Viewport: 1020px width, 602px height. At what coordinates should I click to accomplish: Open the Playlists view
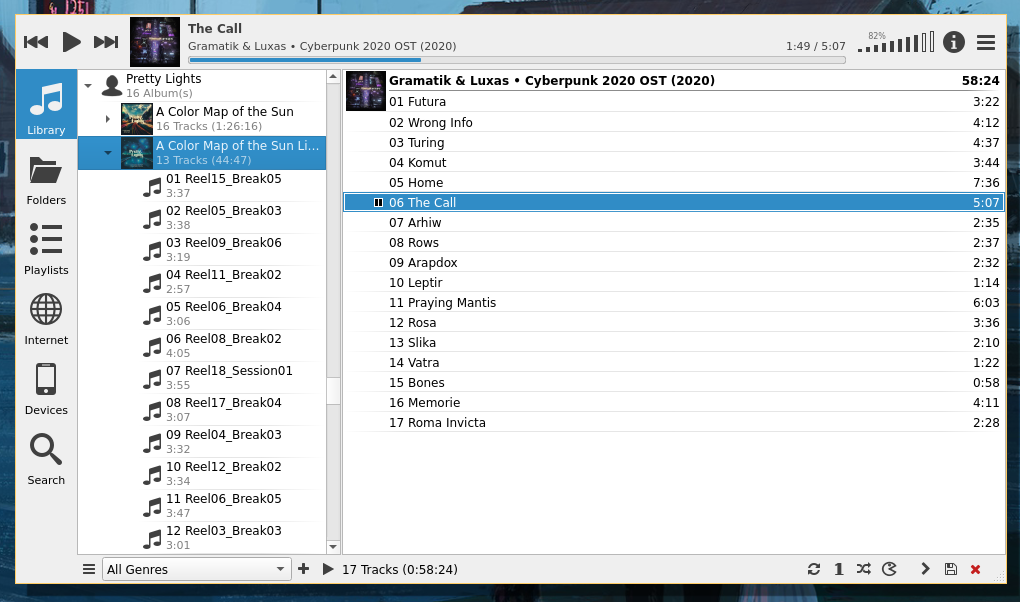46,250
